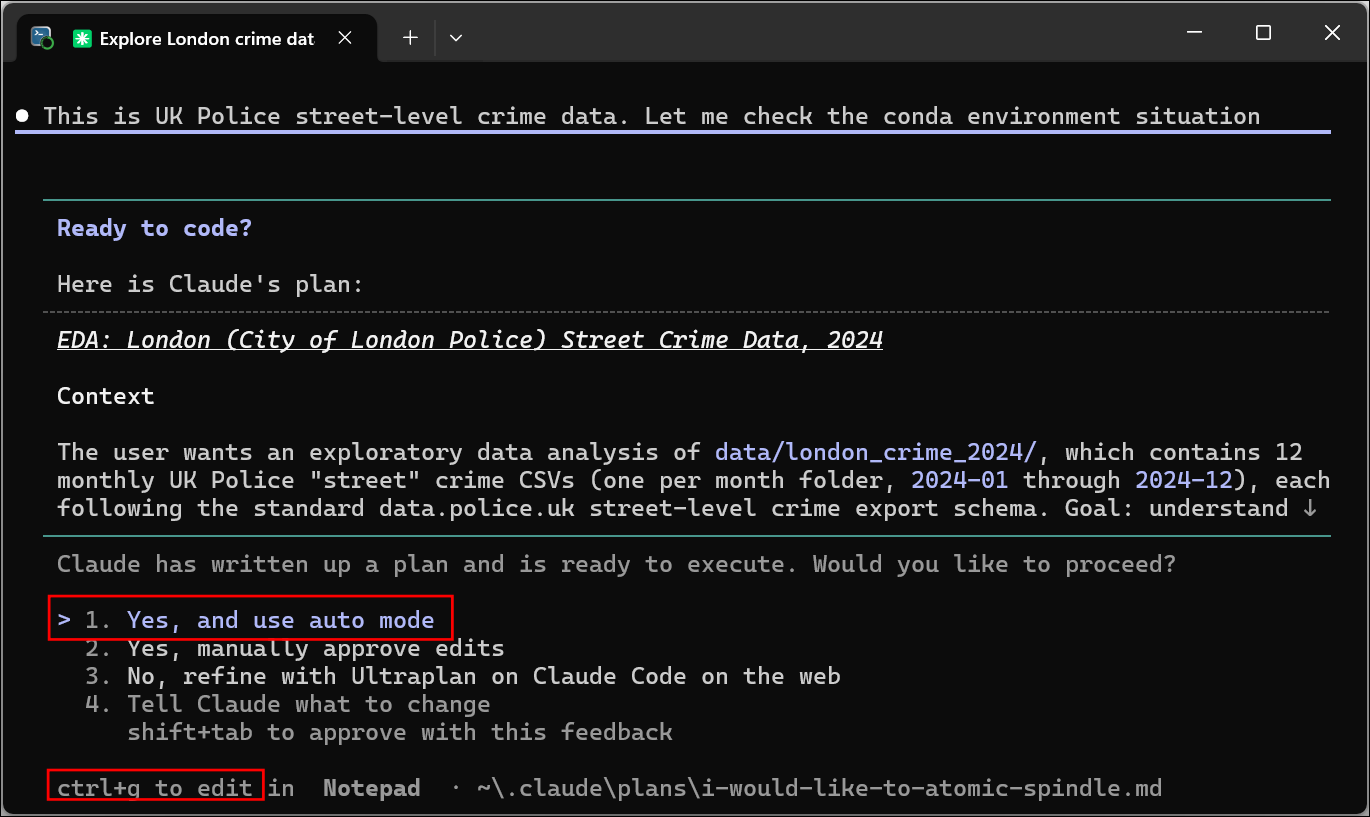This screenshot has width=1370, height=817.
Task: Minimize the terminal window
Action: [x=1194, y=33]
